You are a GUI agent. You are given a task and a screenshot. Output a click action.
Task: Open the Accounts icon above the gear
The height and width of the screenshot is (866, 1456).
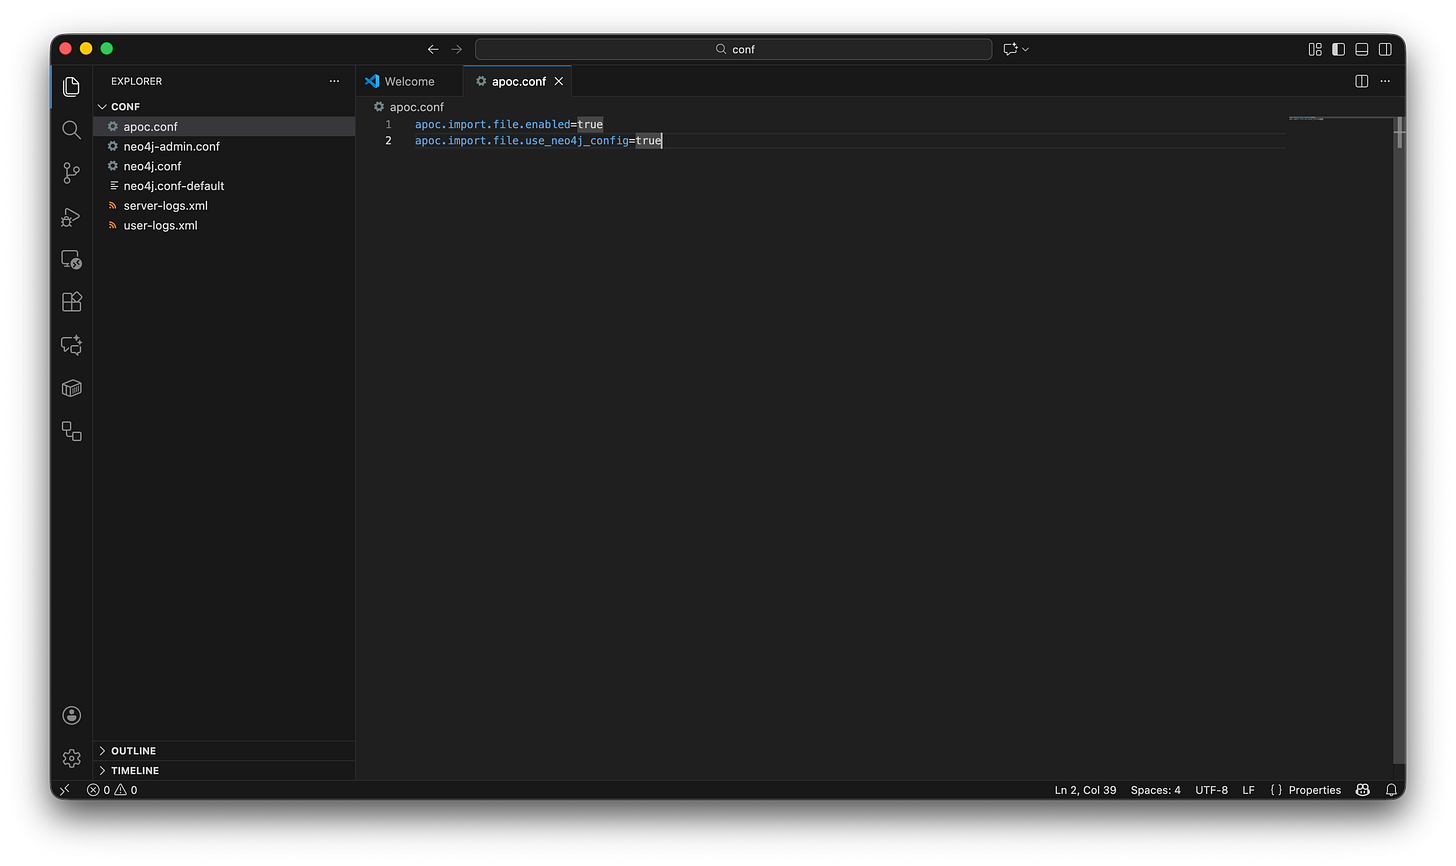tap(71, 715)
